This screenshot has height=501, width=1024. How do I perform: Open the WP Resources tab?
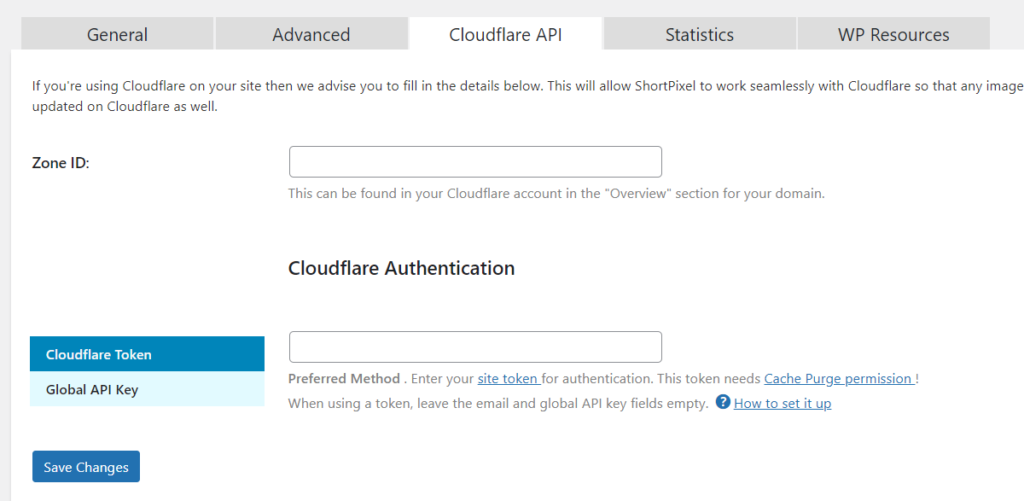pyautogui.click(x=893, y=34)
